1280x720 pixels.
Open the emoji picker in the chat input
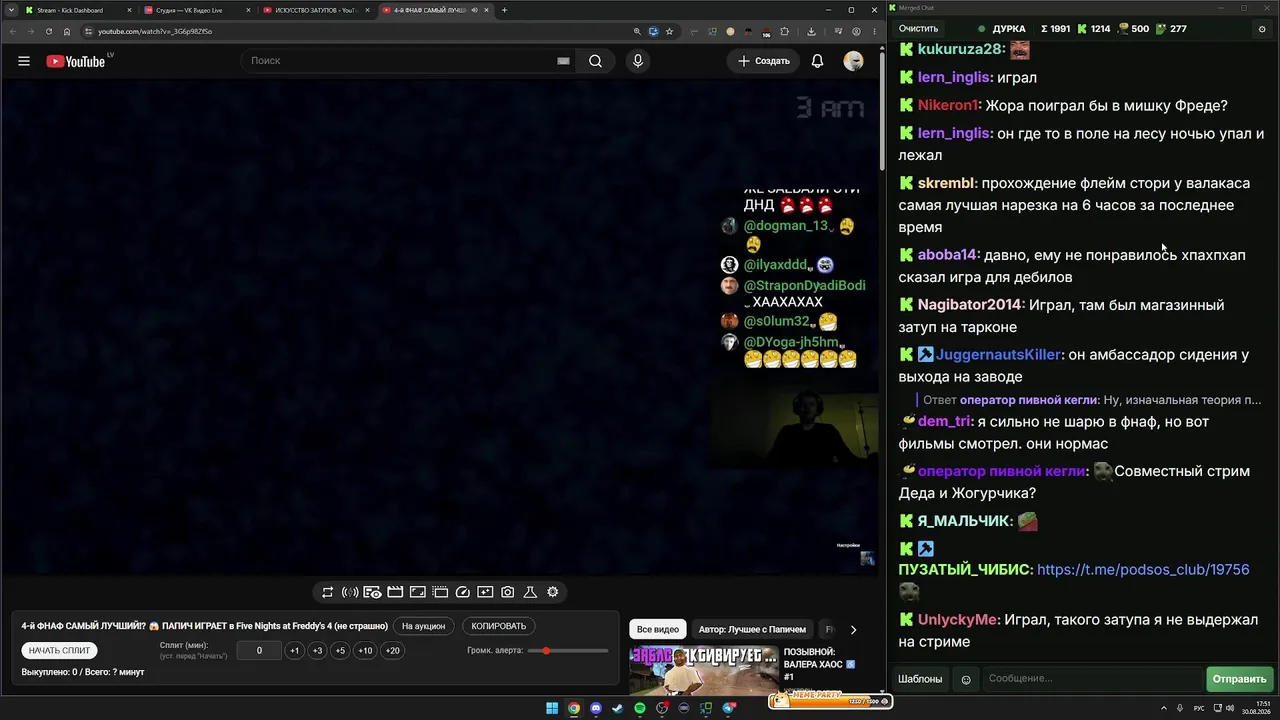[966, 680]
